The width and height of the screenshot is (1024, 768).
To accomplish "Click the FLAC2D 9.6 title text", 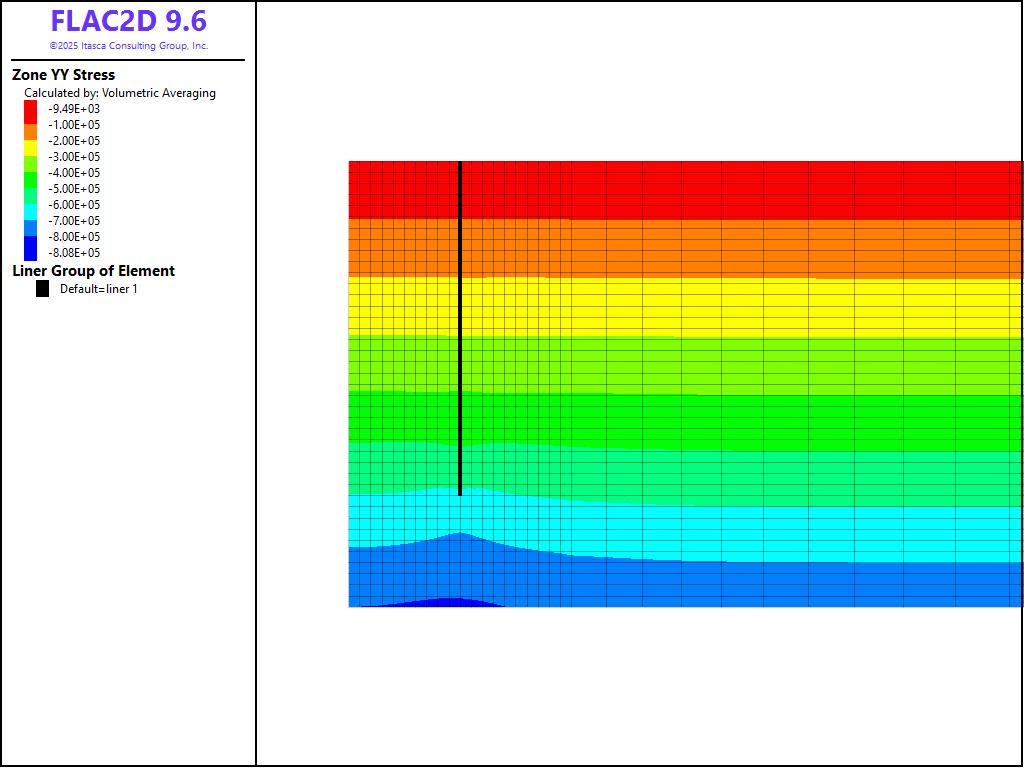I will pyautogui.click(x=128, y=21).
